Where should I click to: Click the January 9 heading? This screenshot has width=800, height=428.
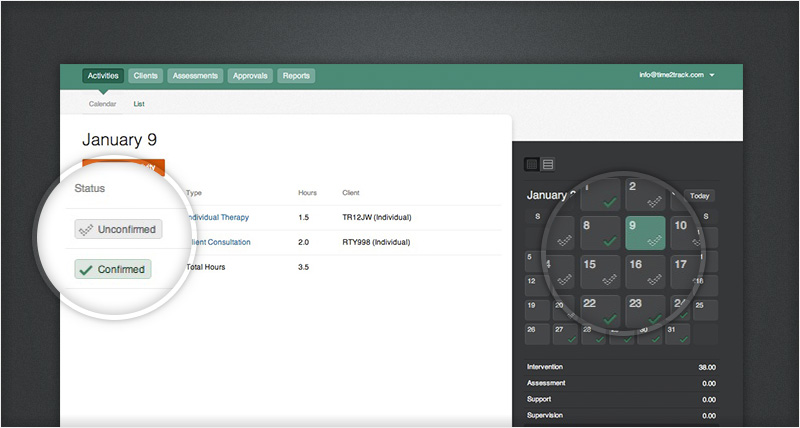click(119, 140)
